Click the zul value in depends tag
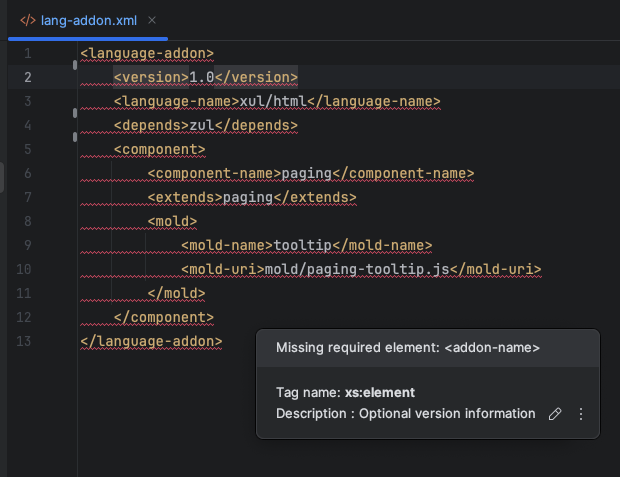The width and height of the screenshot is (620, 477). 204,125
